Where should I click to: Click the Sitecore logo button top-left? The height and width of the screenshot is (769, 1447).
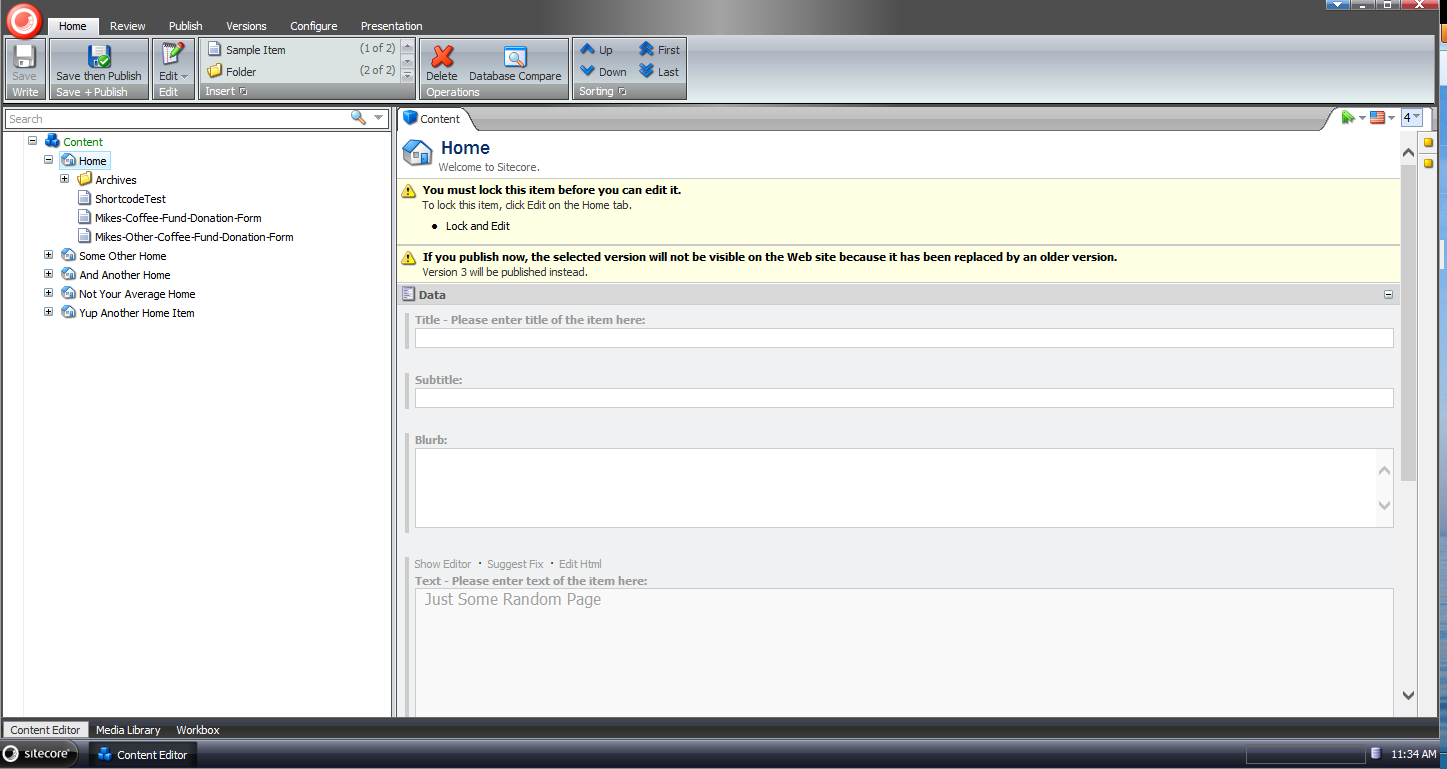(25, 19)
